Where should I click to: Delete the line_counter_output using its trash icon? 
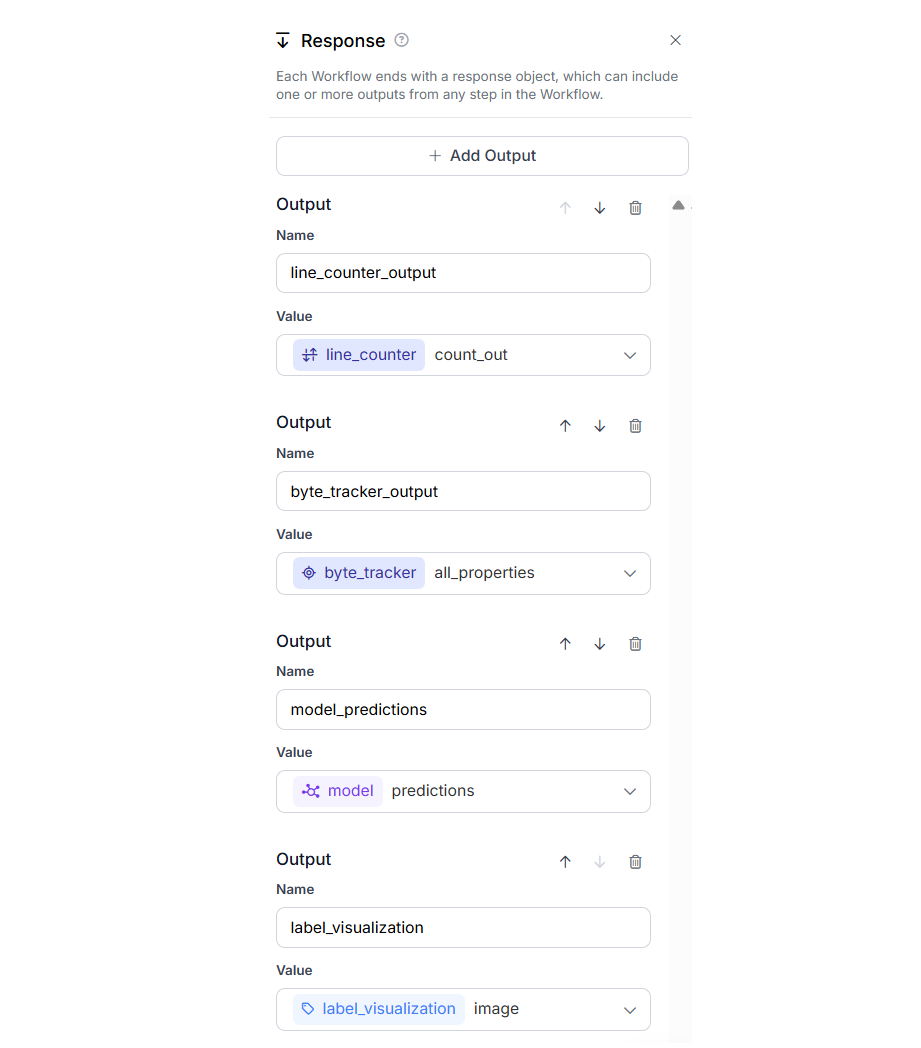tap(635, 207)
